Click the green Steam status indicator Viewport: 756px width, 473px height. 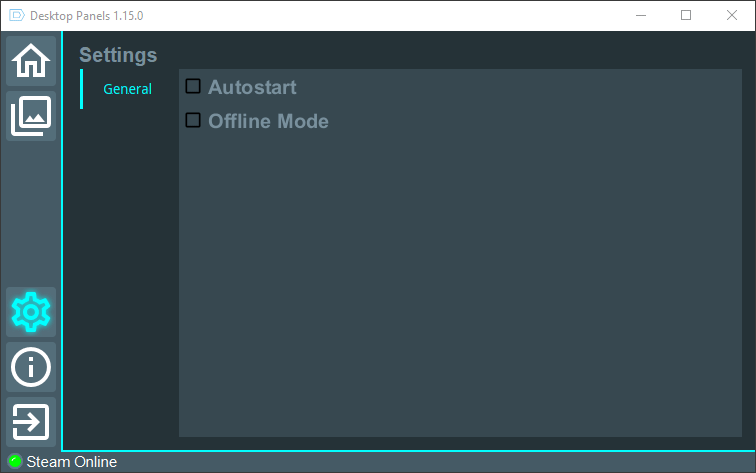click(x=15, y=461)
